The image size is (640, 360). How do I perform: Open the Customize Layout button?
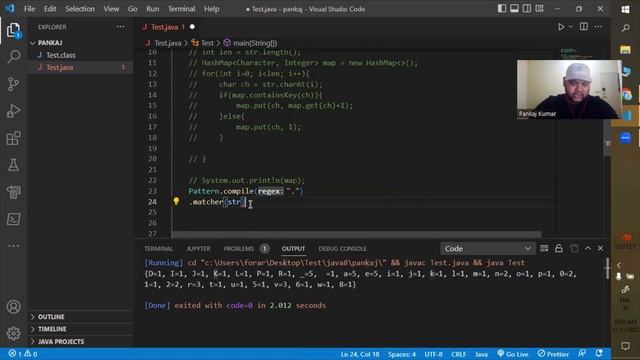pyautogui.click(x=540, y=9)
